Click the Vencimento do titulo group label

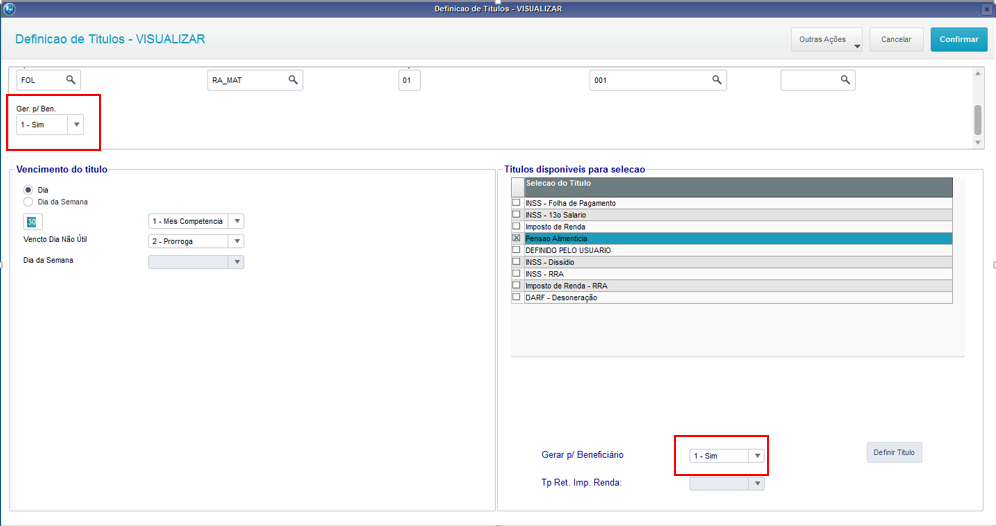coord(62,169)
